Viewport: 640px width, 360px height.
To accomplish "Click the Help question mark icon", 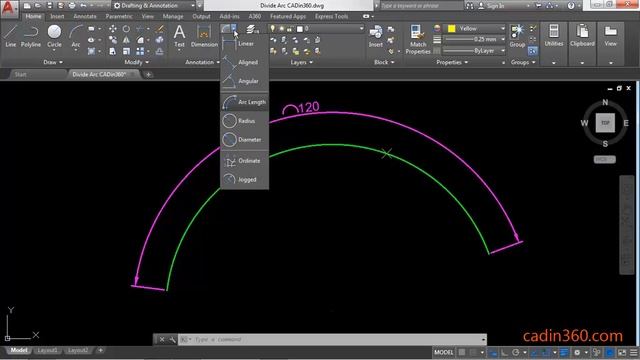I will pos(571,6).
